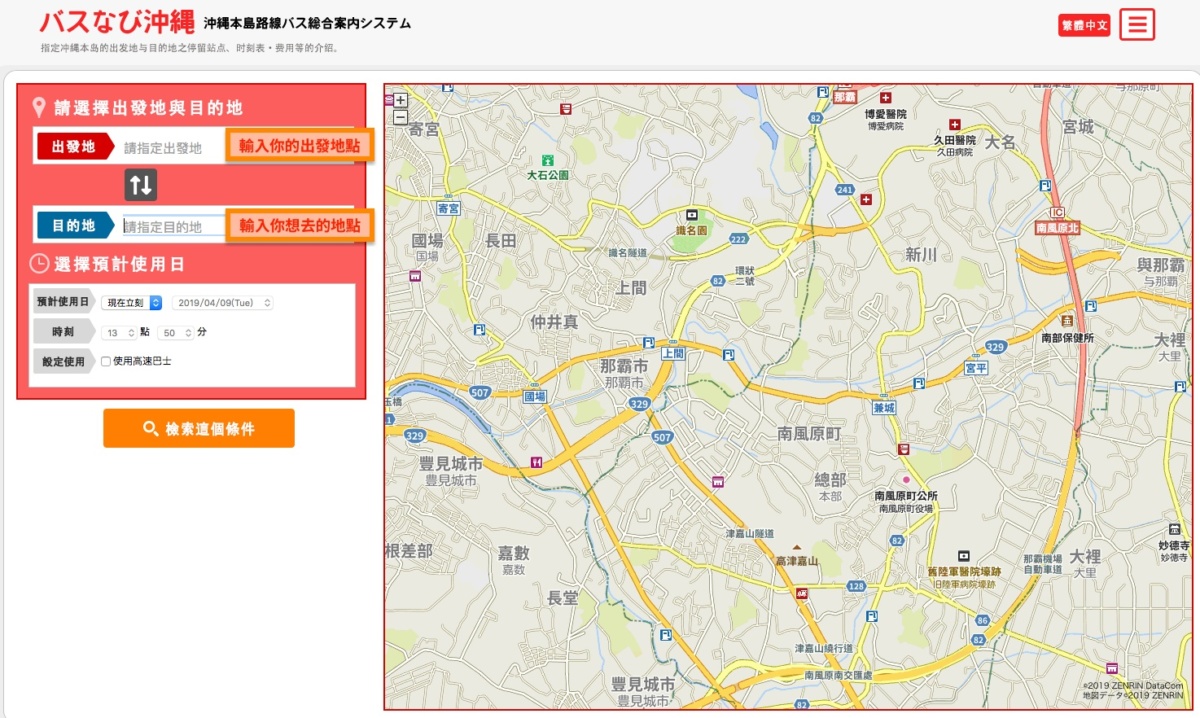This screenshot has width=1200, height=718.
Task: Select the 寄宮 intersection sign on map
Action: pyautogui.click(x=449, y=208)
